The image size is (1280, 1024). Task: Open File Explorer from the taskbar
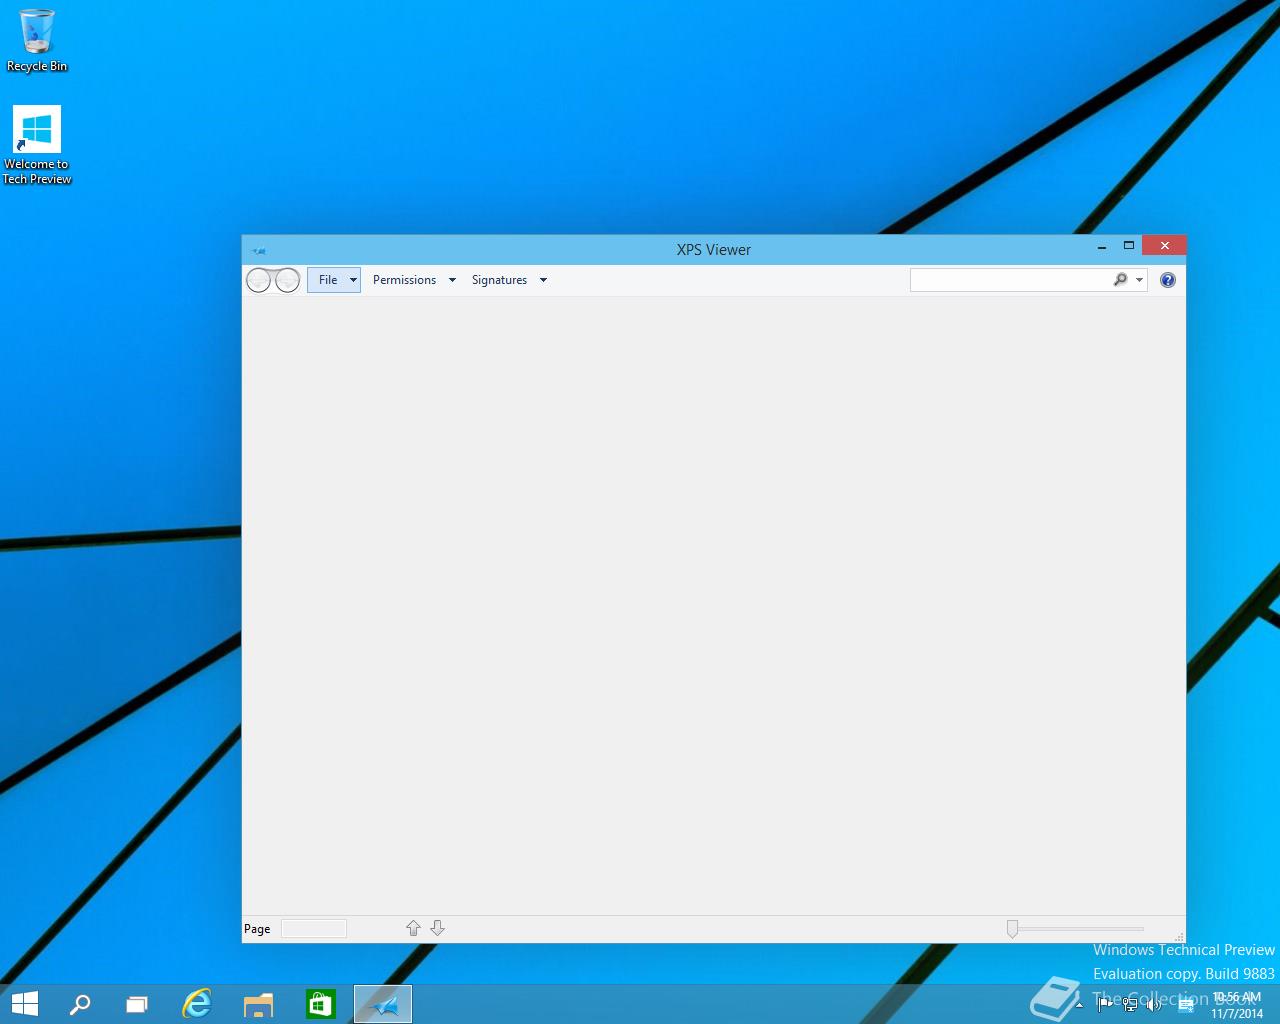click(259, 1004)
